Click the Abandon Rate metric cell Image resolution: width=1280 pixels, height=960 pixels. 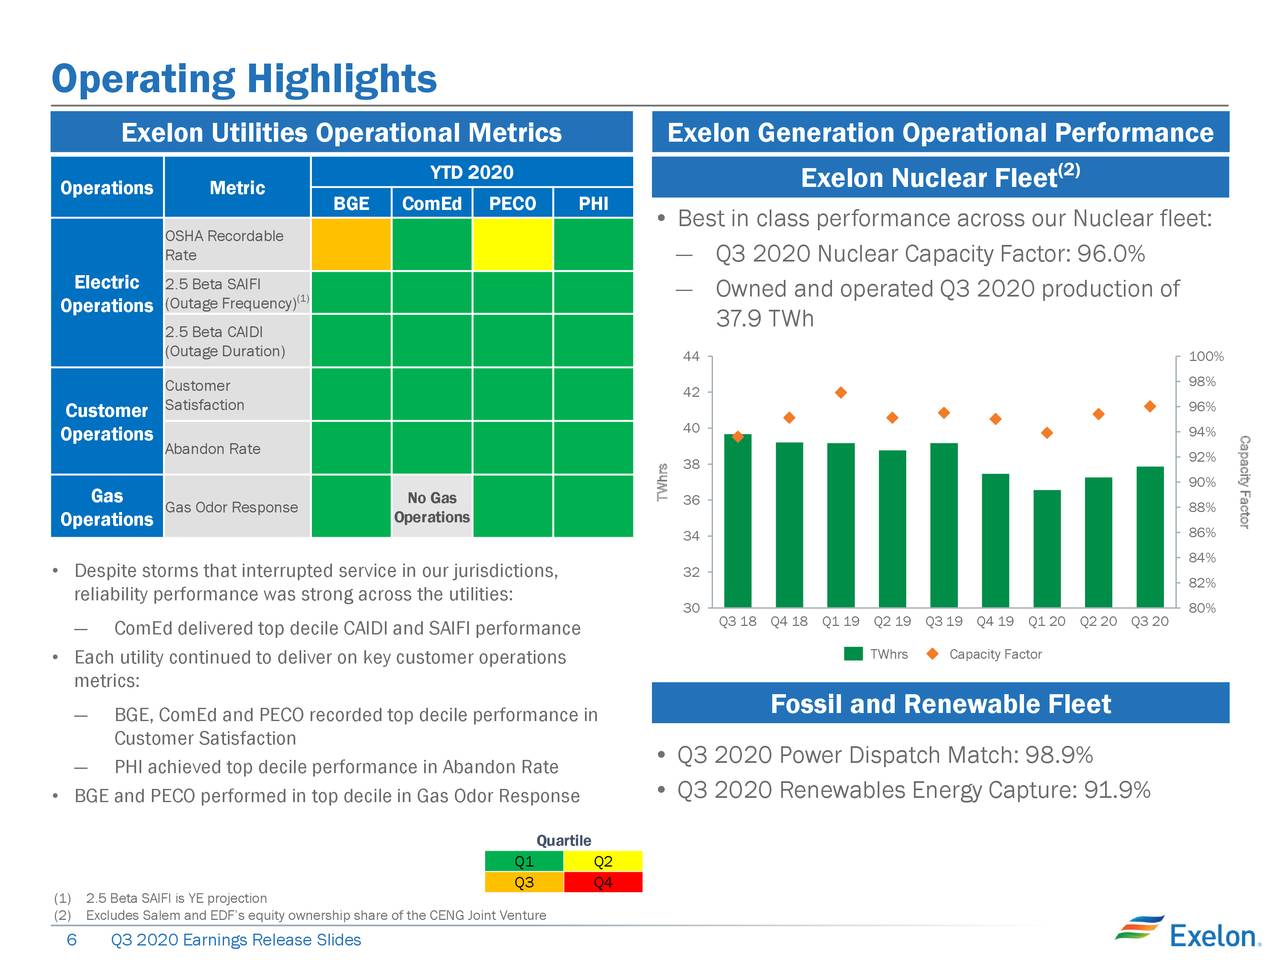pyautogui.click(x=237, y=448)
